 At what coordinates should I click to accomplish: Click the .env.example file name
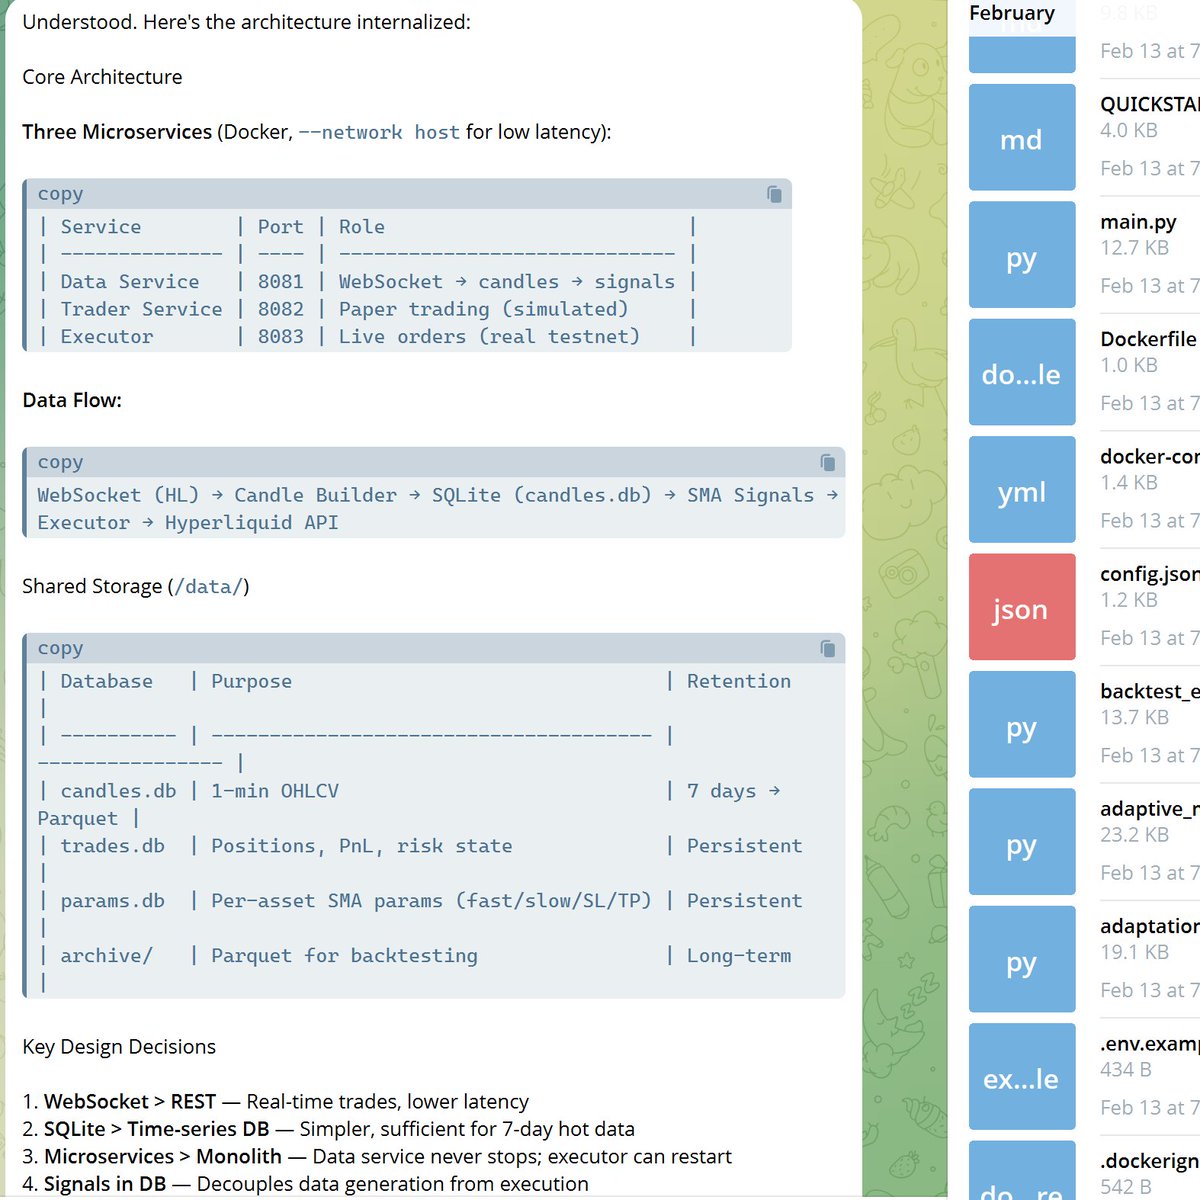[1150, 1044]
